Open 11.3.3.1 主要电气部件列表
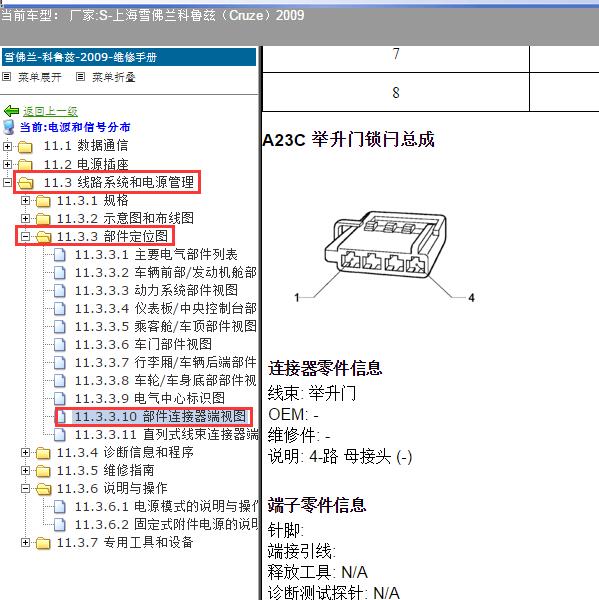This screenshot has height=600, width=599. [x=156, y=254]
